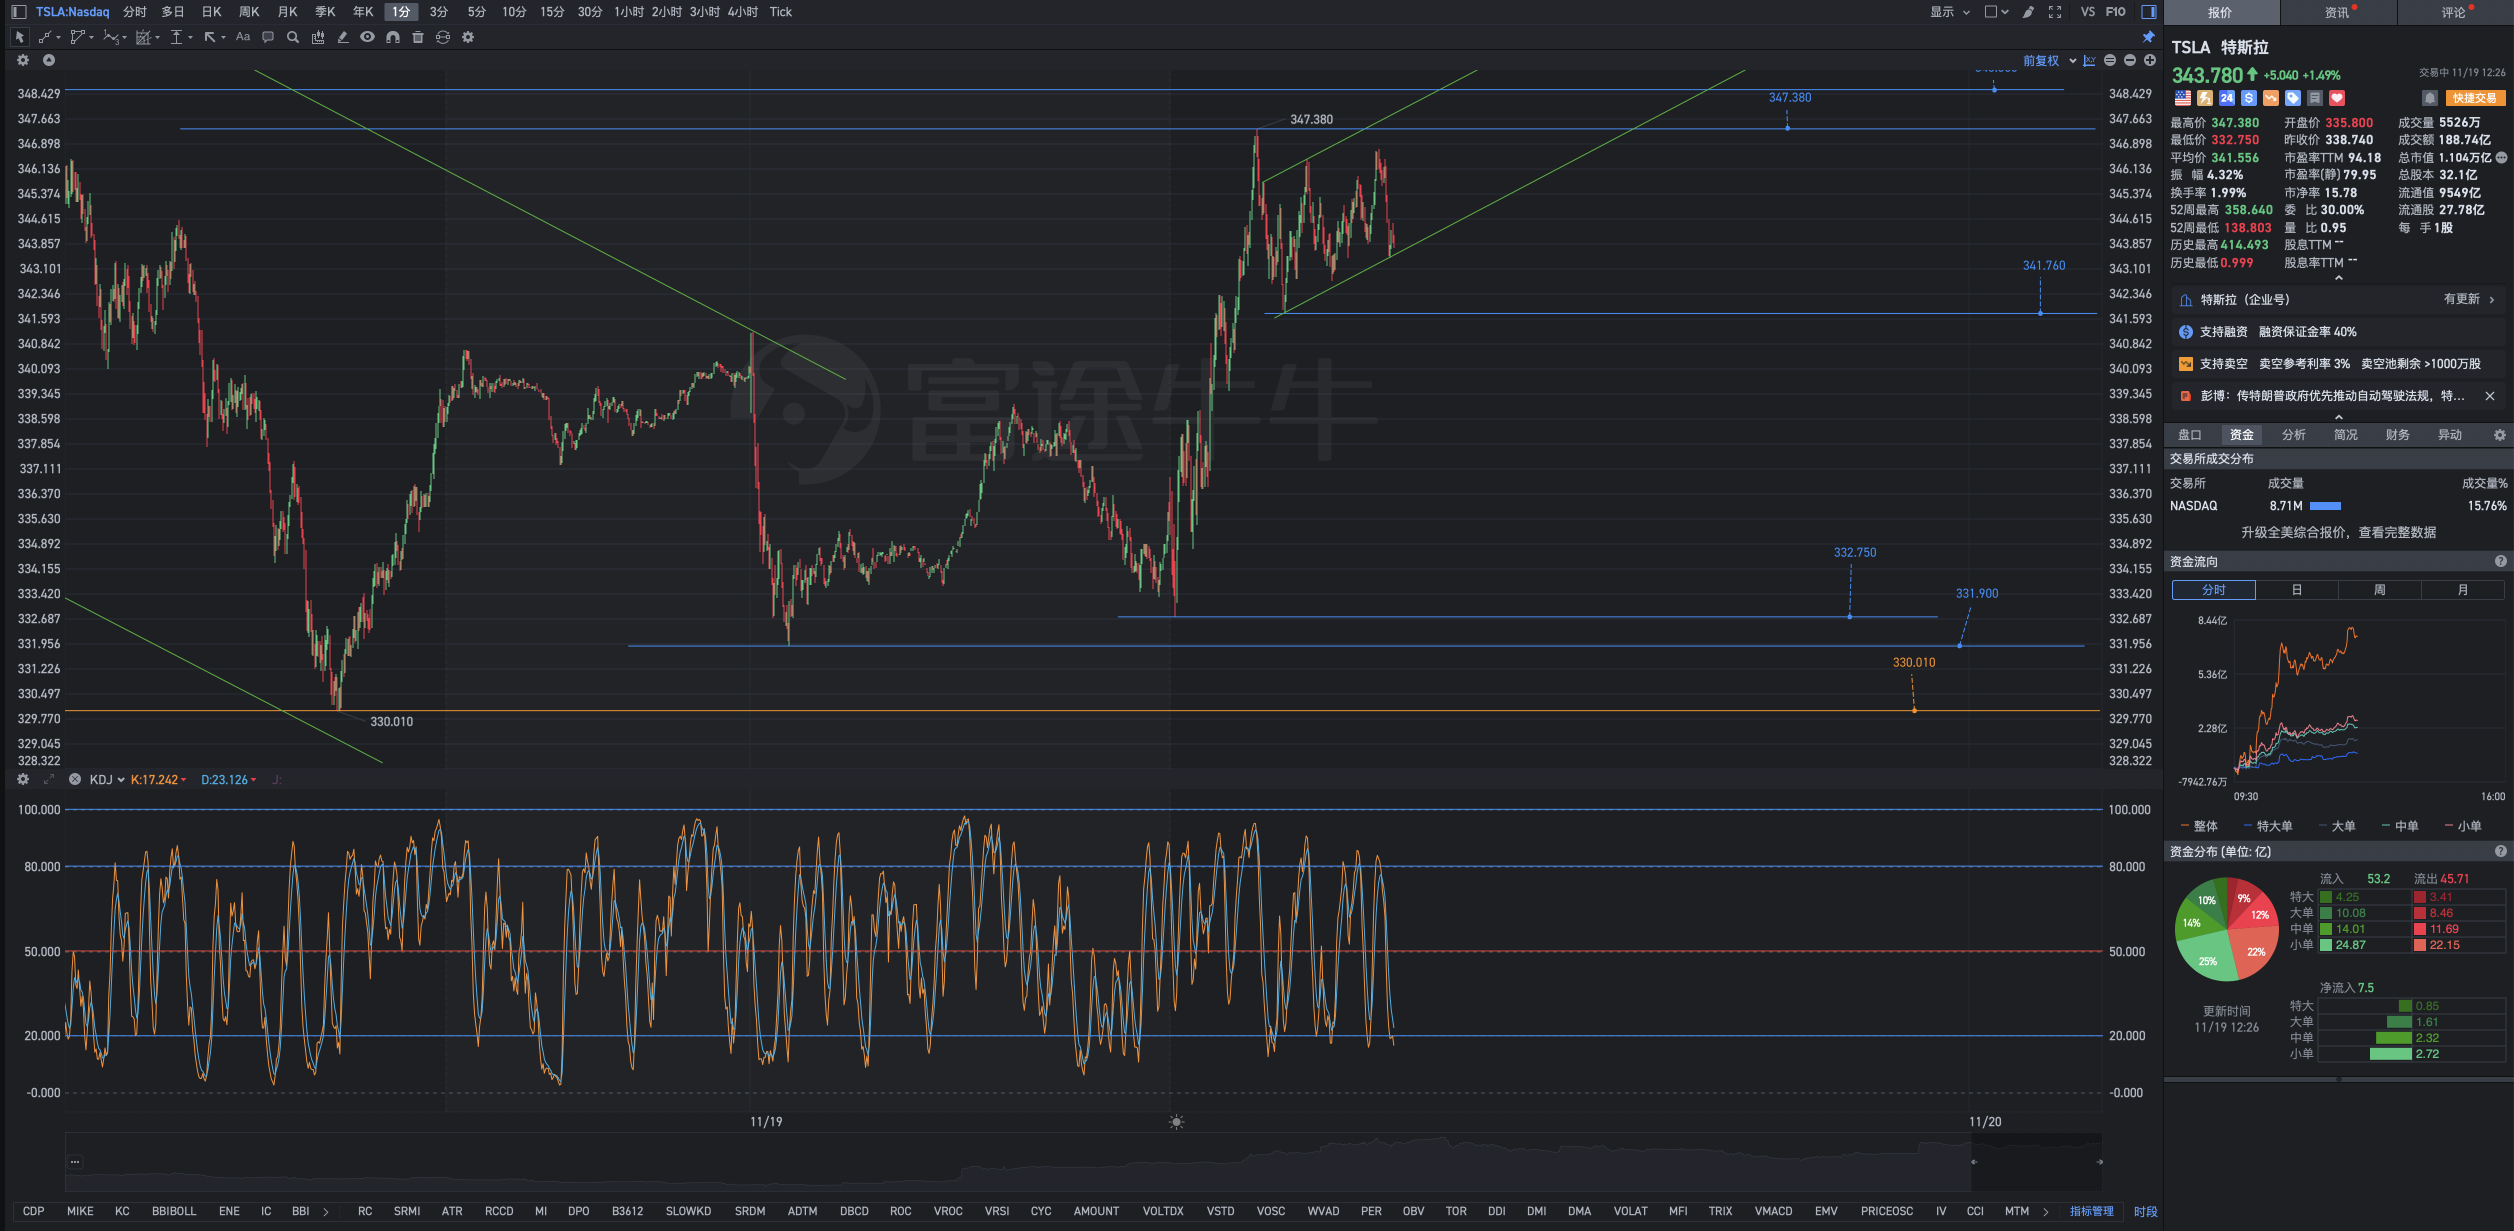The height and width of the screenshot is (1231, 2514).
Task: Click the VS compare button
Action: pos(2088,12)
